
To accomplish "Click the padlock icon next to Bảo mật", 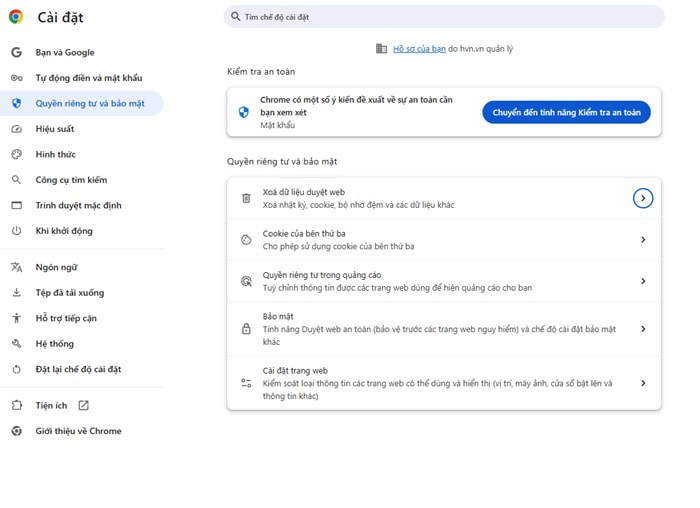I will [x=246, y=329].
